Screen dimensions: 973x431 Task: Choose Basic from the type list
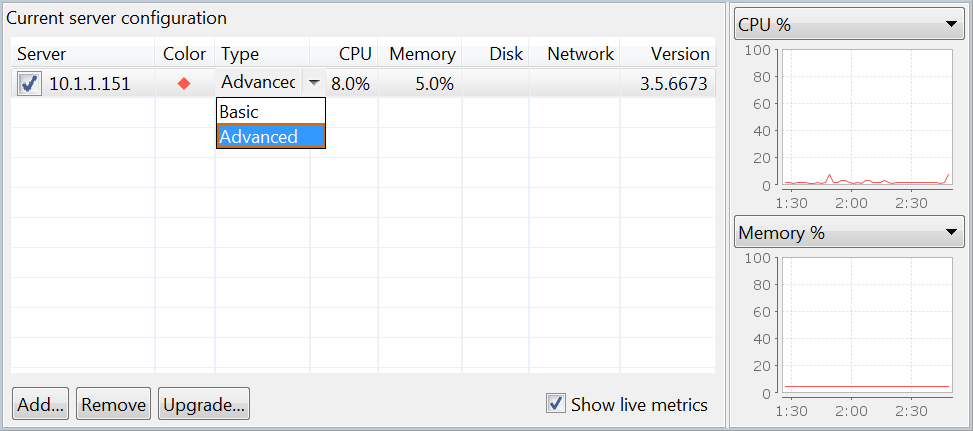(x=271, y=112)
